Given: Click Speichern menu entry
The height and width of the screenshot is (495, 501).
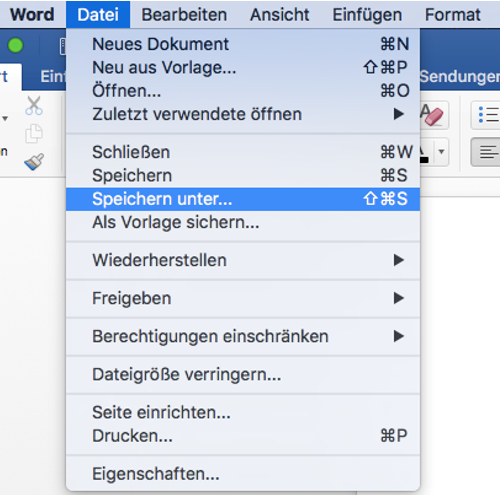Looking at the screenshot, I should point(243,176).
